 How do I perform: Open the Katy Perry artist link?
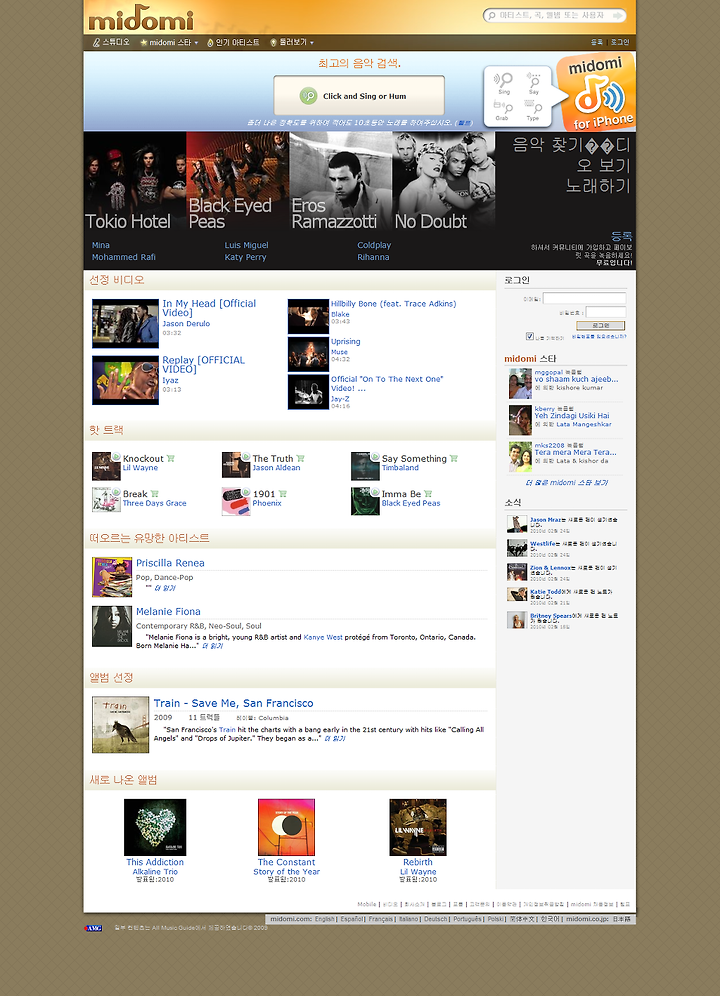click(x=245, y=257)
